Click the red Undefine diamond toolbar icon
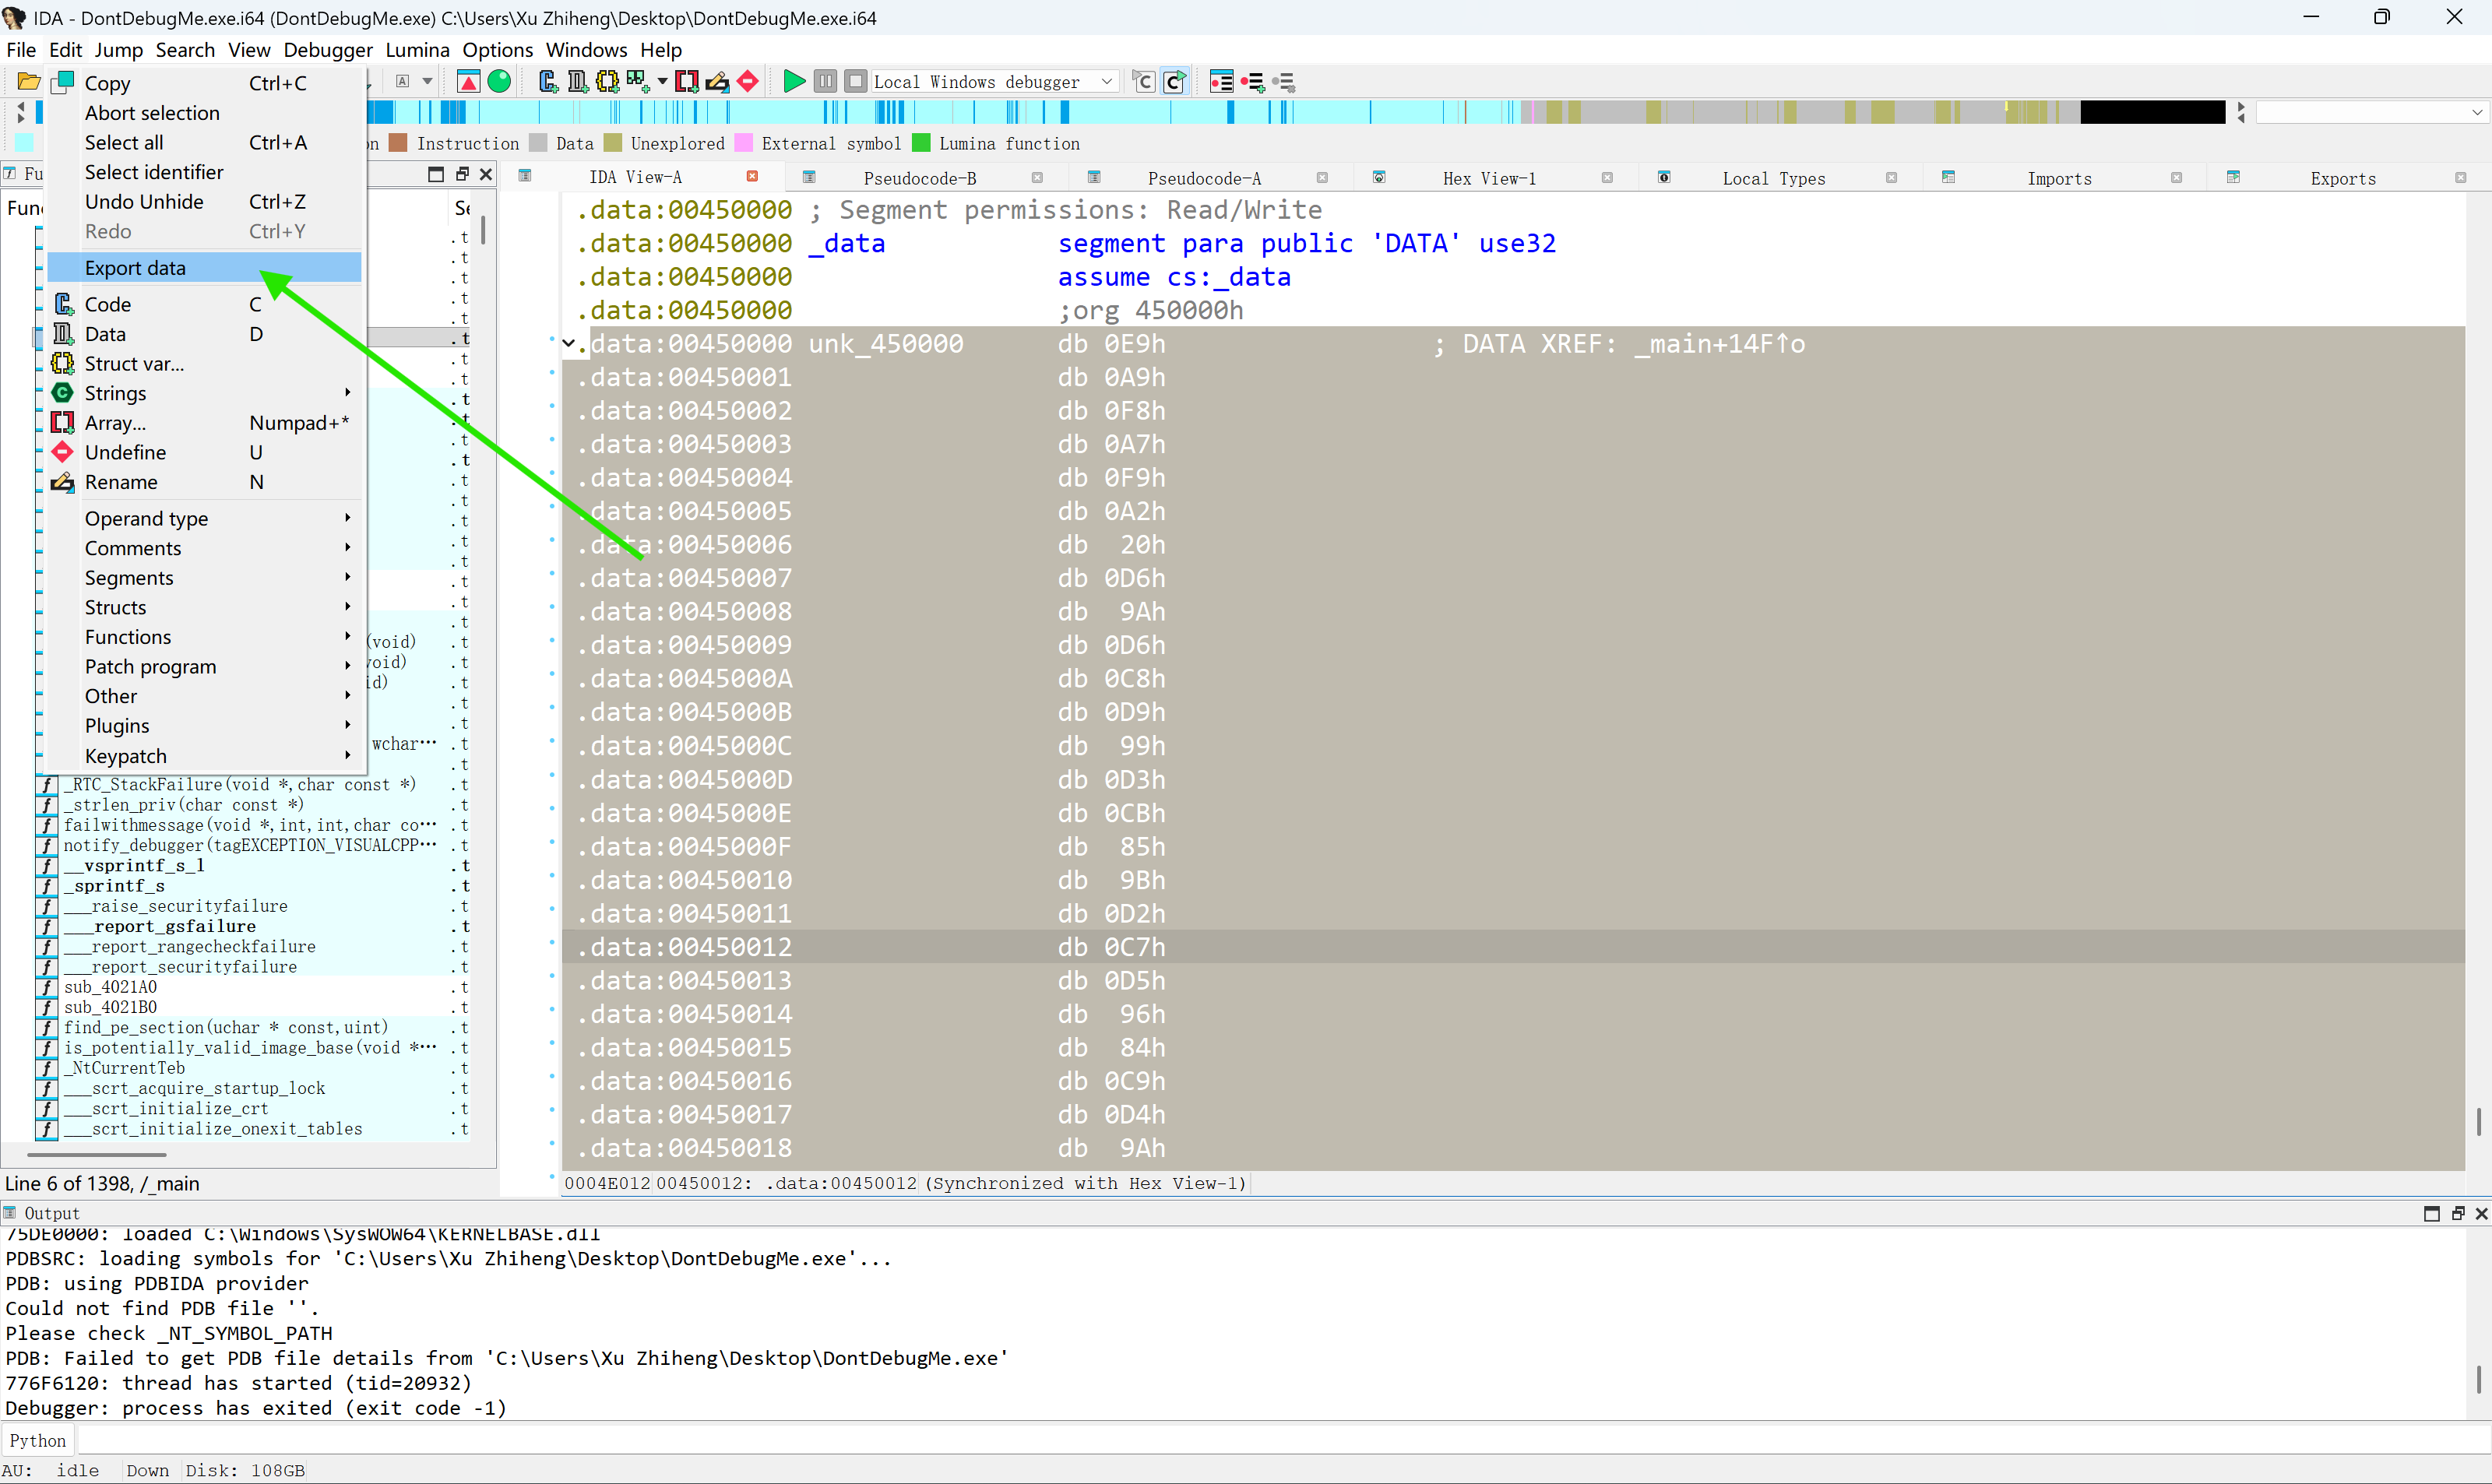 tap(747, 82)
